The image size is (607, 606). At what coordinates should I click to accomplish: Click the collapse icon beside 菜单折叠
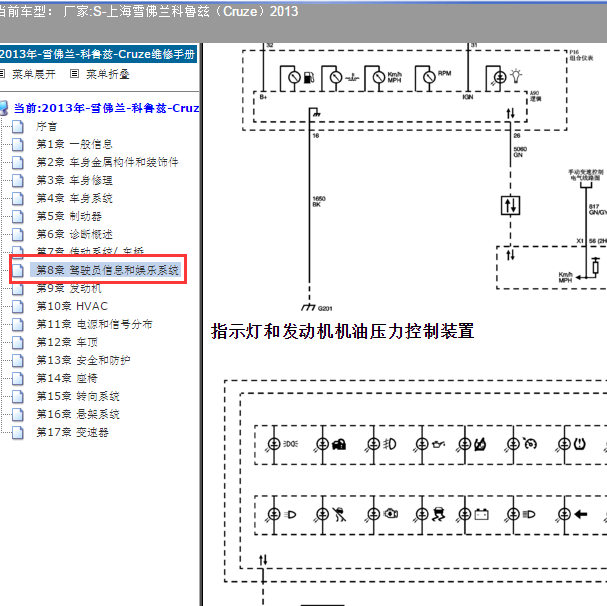click(x=75, y=74)
